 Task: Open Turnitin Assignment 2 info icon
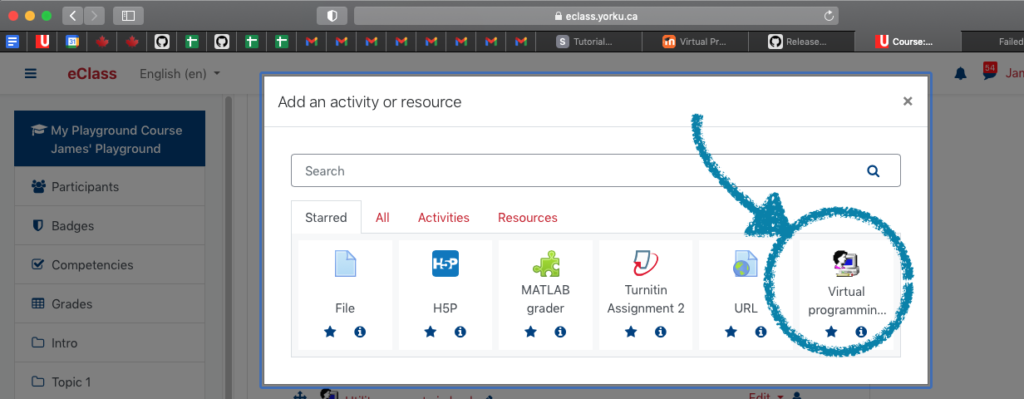click(x=661, y=332)
